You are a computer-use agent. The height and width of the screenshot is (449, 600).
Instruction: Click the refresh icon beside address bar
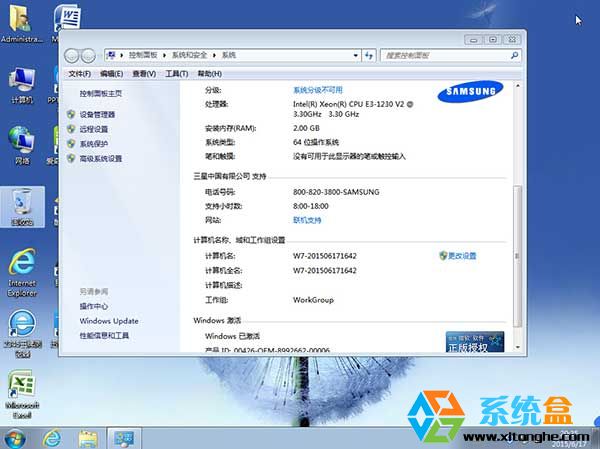pos(368,56)
